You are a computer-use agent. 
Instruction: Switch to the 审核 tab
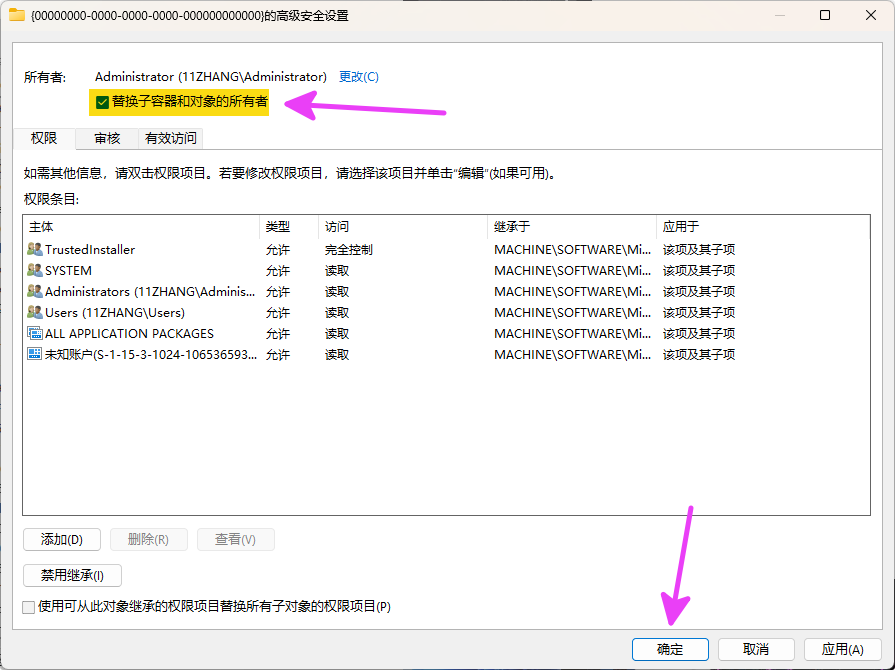click(107, 139)
